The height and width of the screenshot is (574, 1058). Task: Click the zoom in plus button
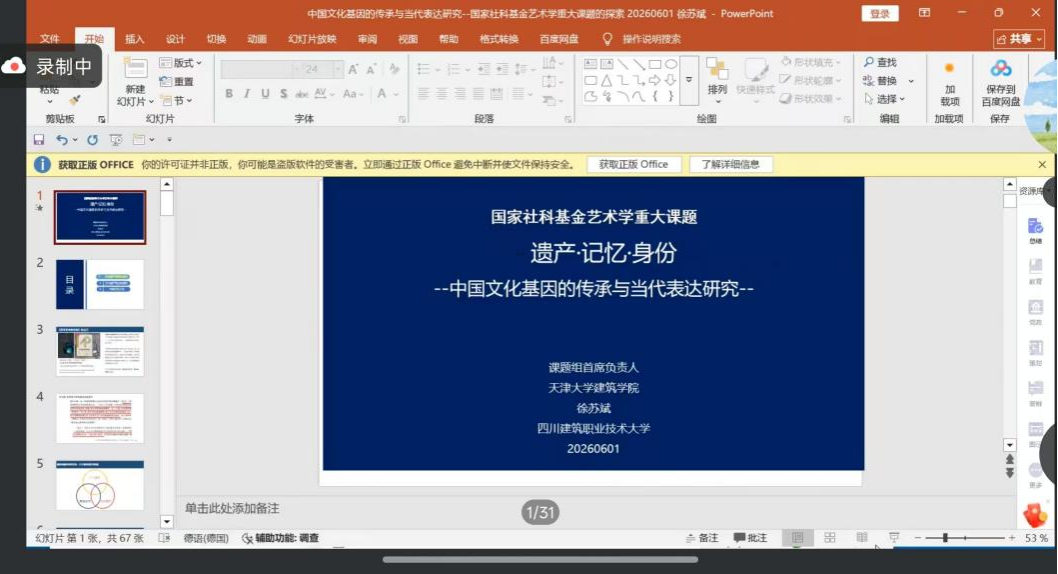(1011, 538)
